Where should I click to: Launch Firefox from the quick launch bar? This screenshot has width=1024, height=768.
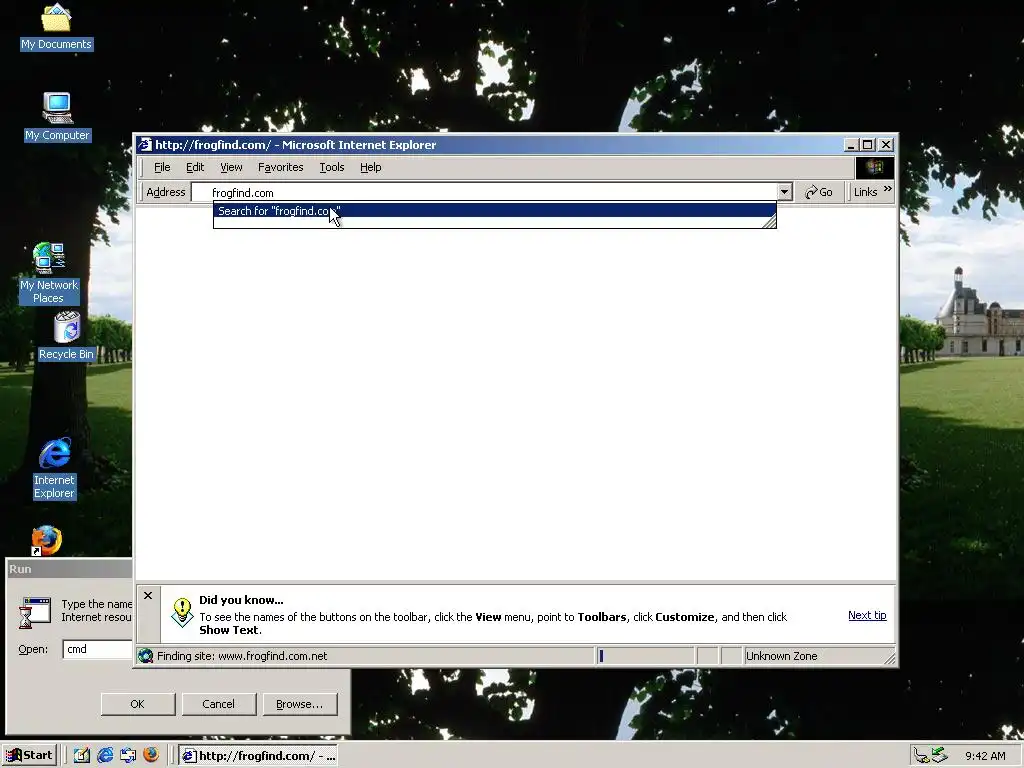click(151, 755)
